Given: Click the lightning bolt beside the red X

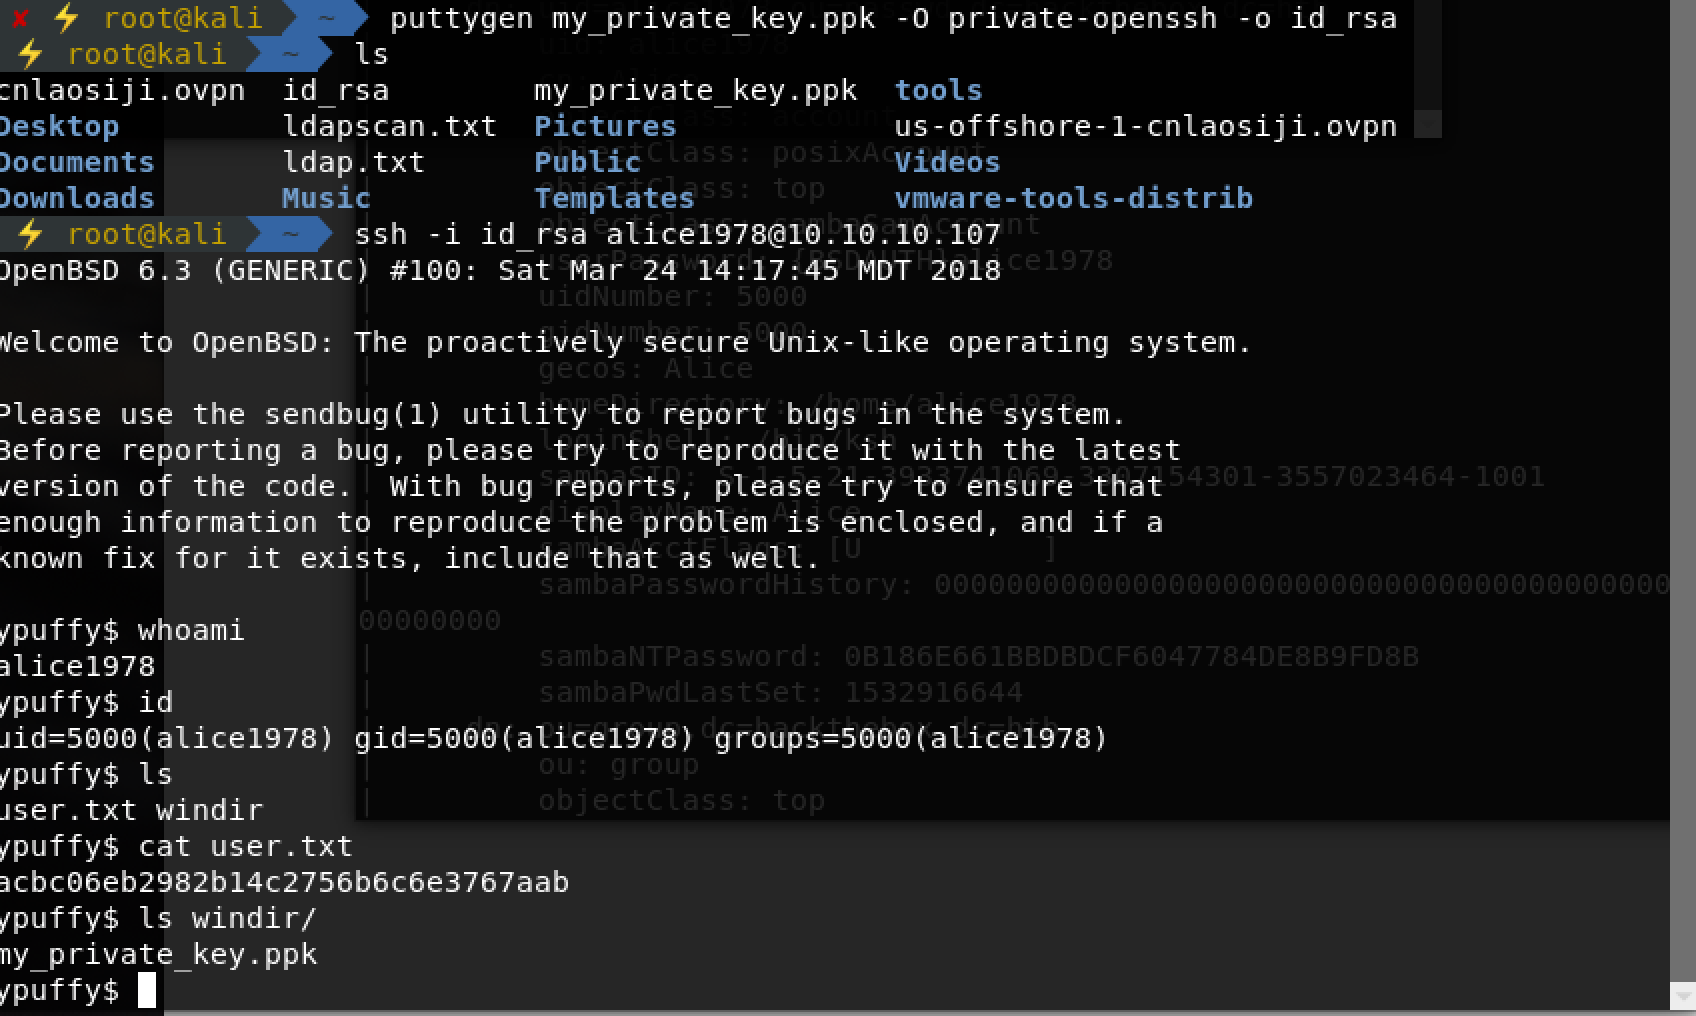Looking at the screenshot, I should pyautogui.click(x=67, y=17).
